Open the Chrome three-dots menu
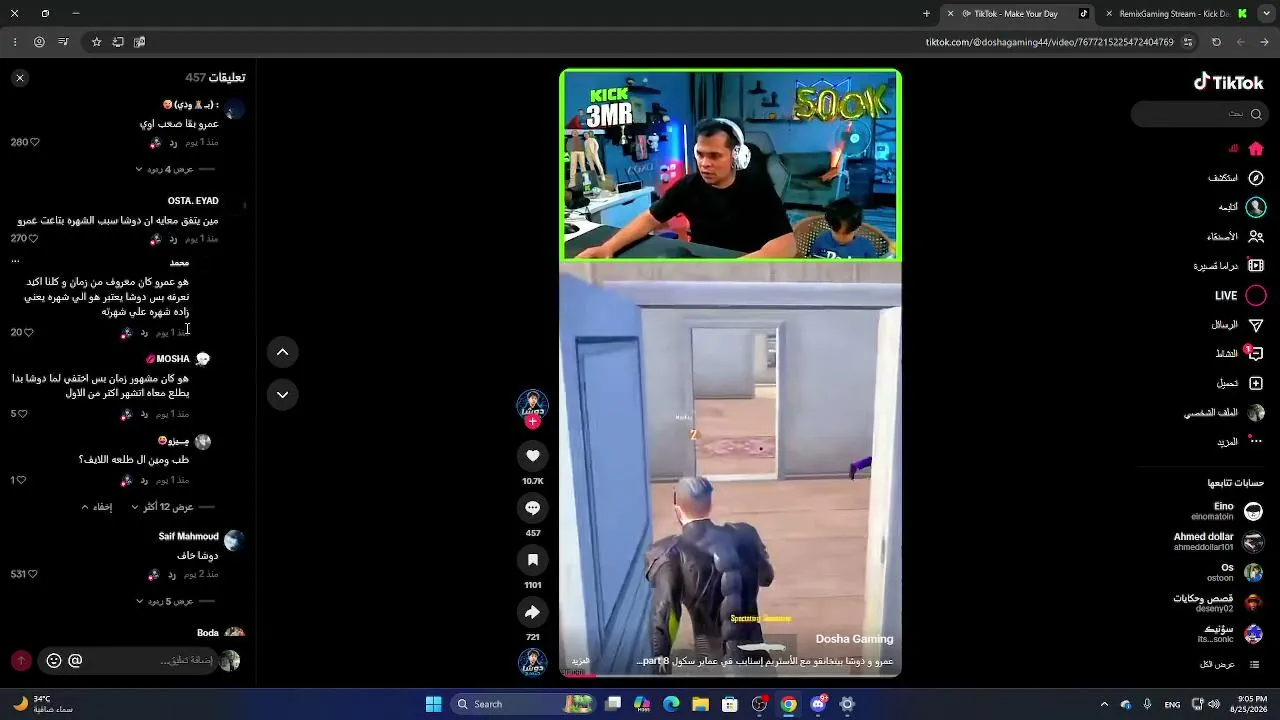This screenshot has height=720, width=1280. tap(15, 42)
